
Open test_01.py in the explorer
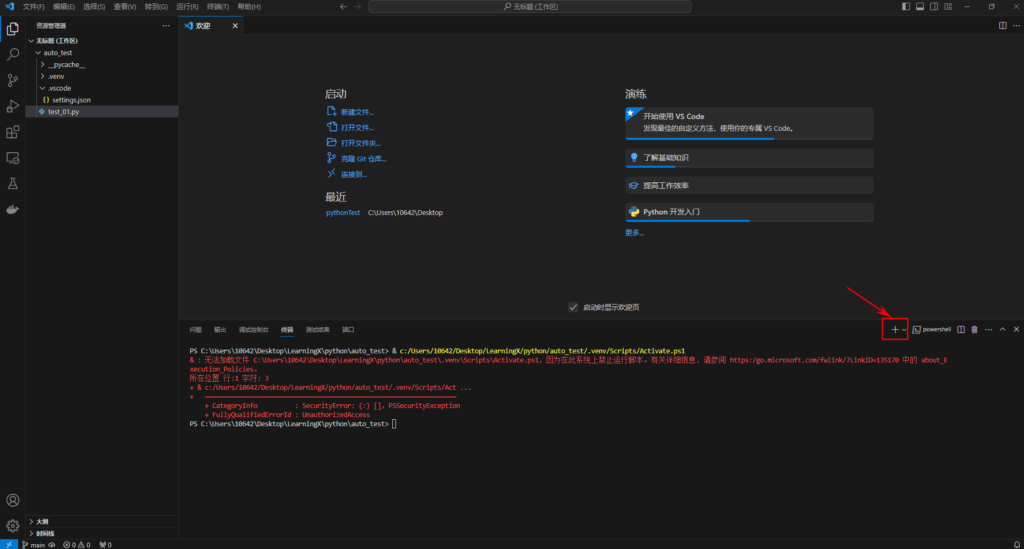click(x=63, y=112)
